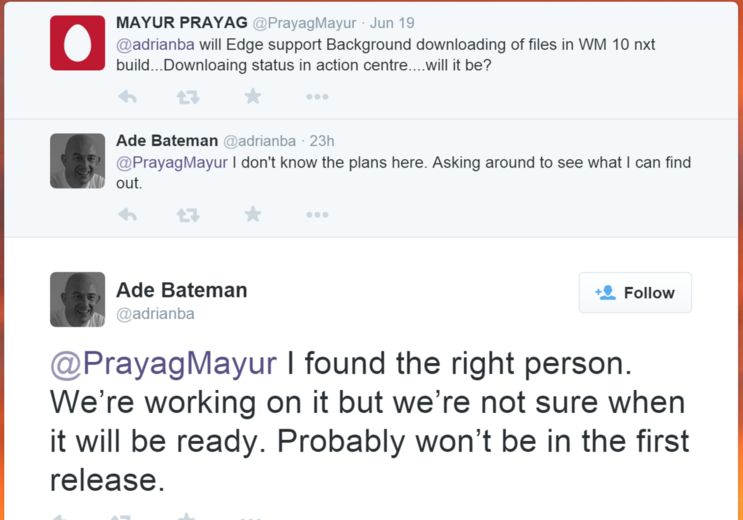Open the @adrianba handle under main author name

(x=155, y=314)
